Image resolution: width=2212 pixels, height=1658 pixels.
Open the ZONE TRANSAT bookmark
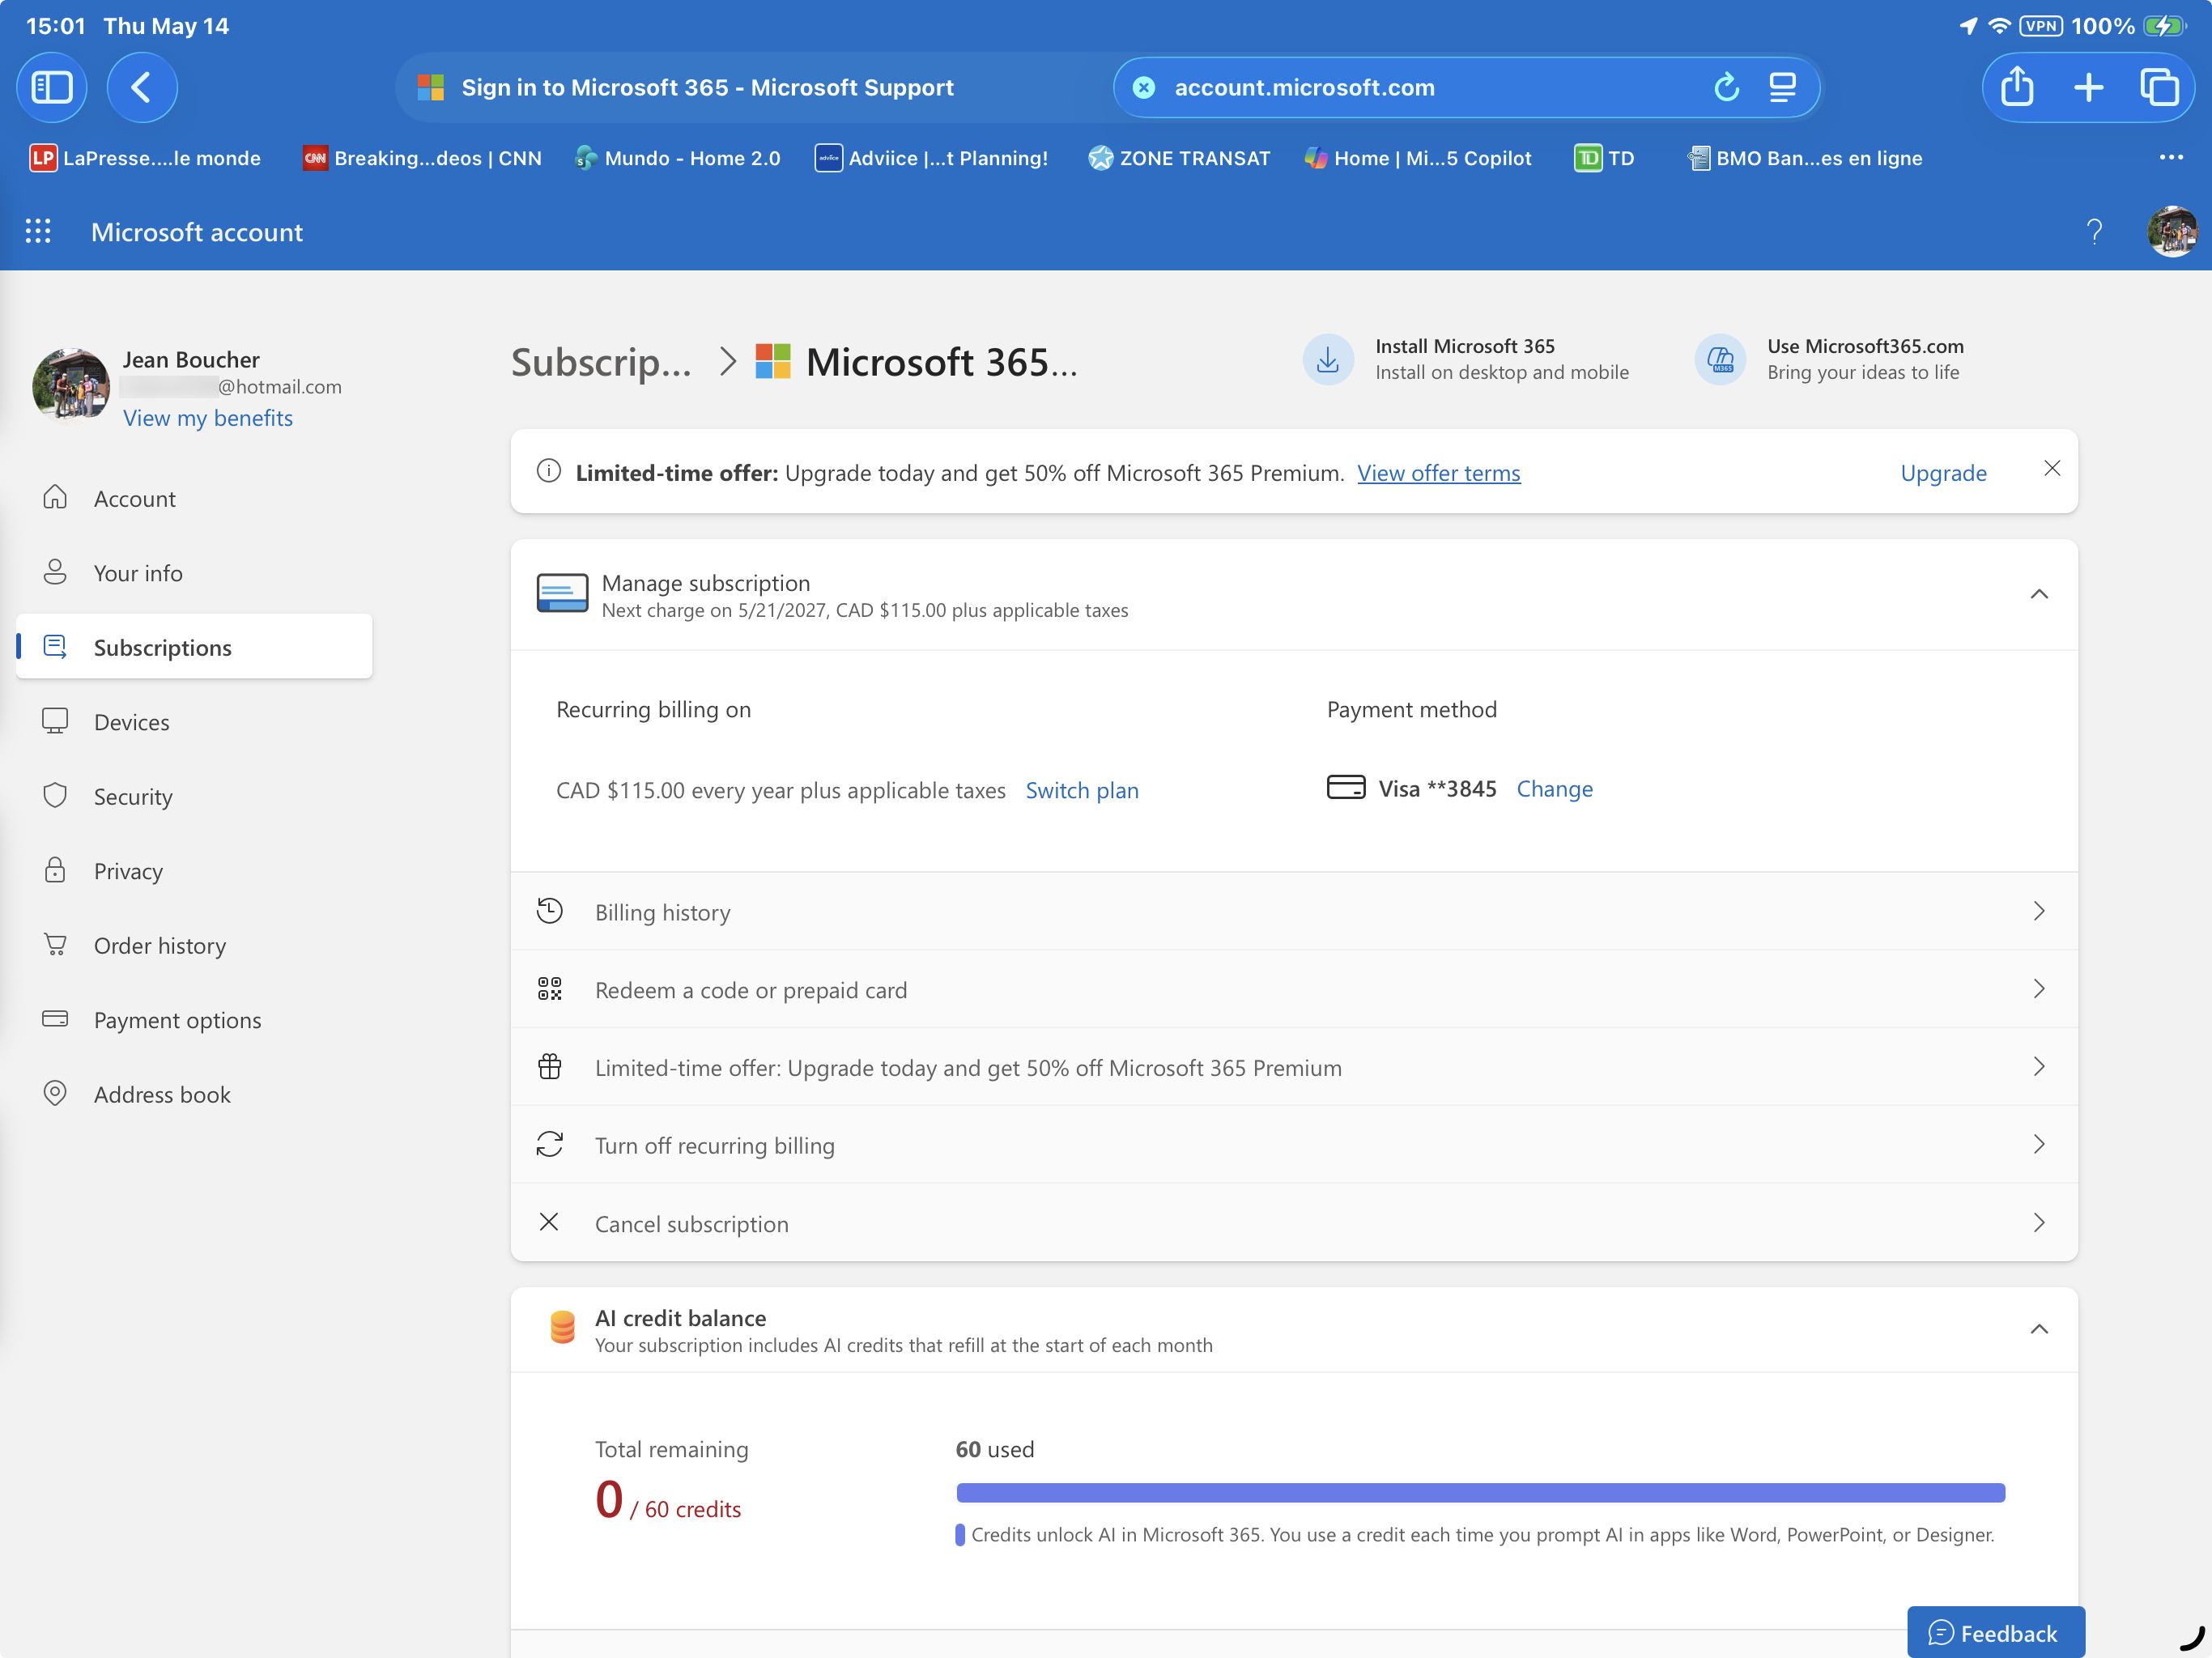1180,158
